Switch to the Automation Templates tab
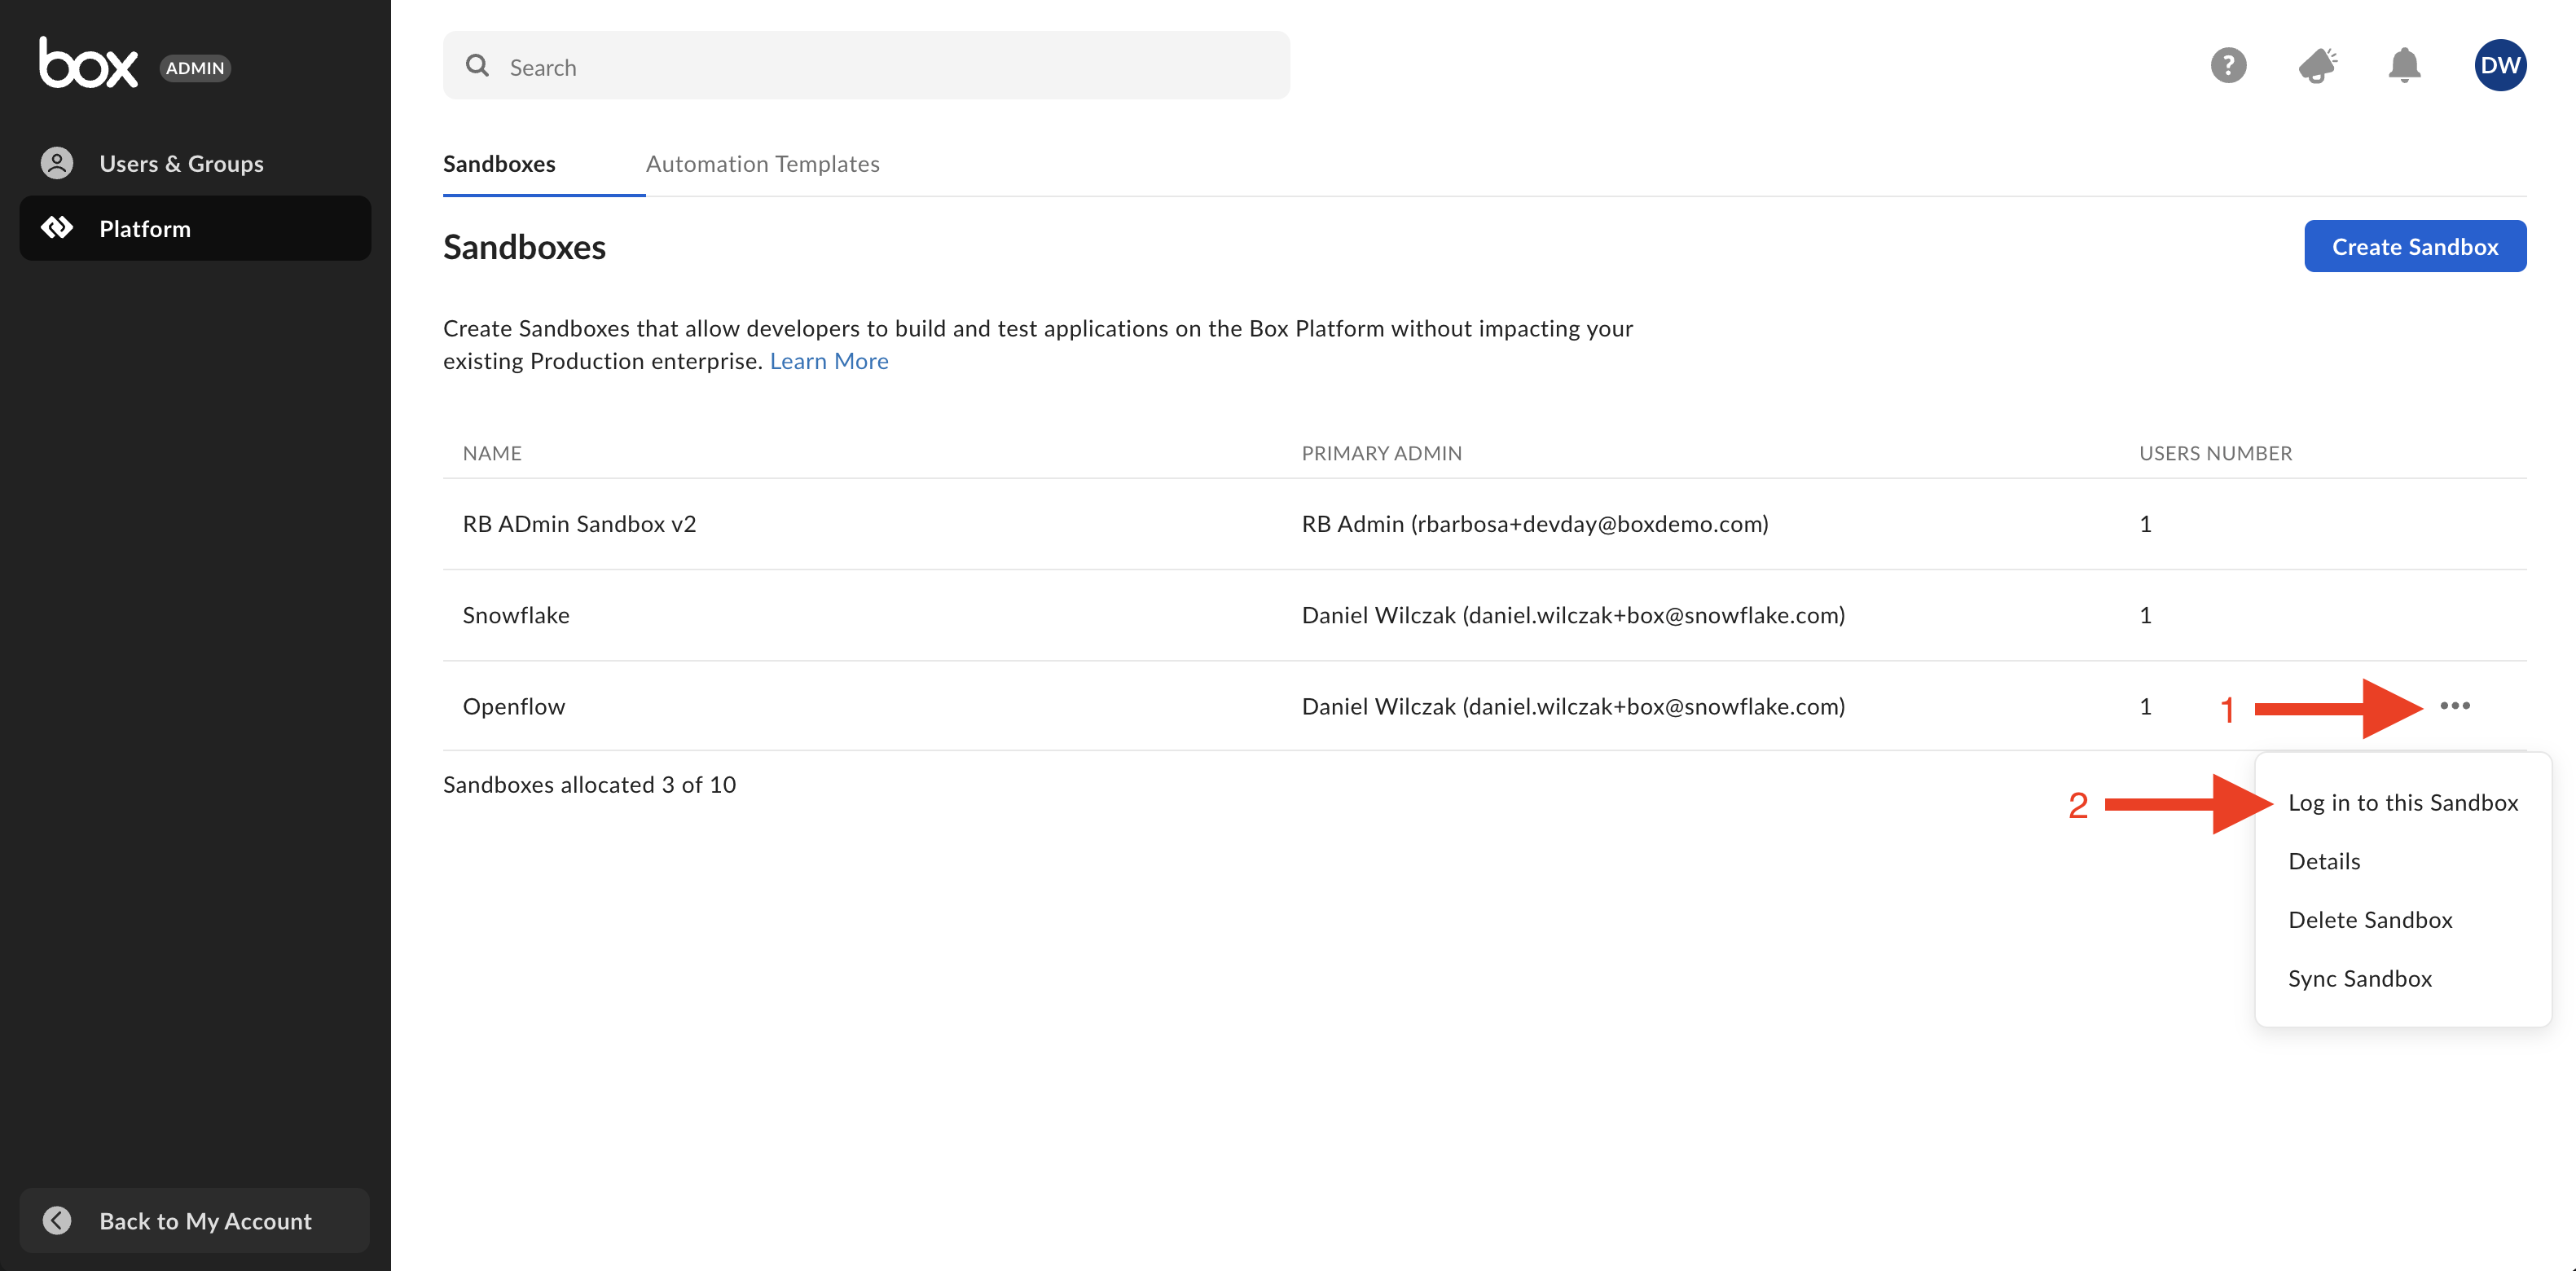 [762, 164]
